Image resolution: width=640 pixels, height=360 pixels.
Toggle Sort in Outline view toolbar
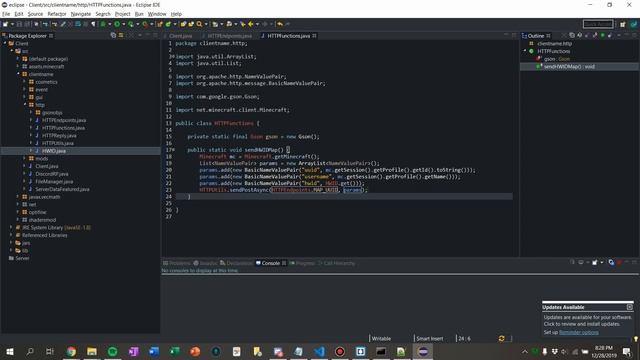[x=579, y=36]
